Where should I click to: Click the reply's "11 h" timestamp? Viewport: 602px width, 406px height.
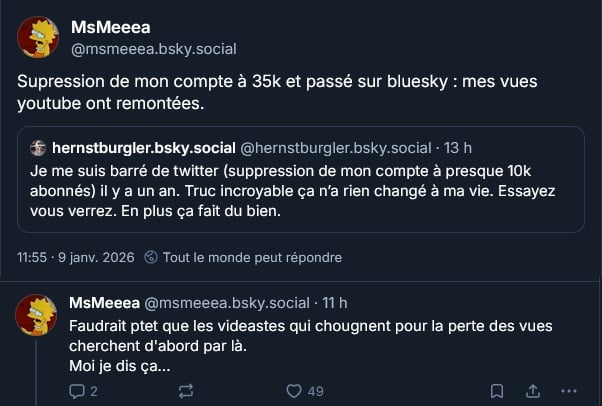(x=333, y=303)
